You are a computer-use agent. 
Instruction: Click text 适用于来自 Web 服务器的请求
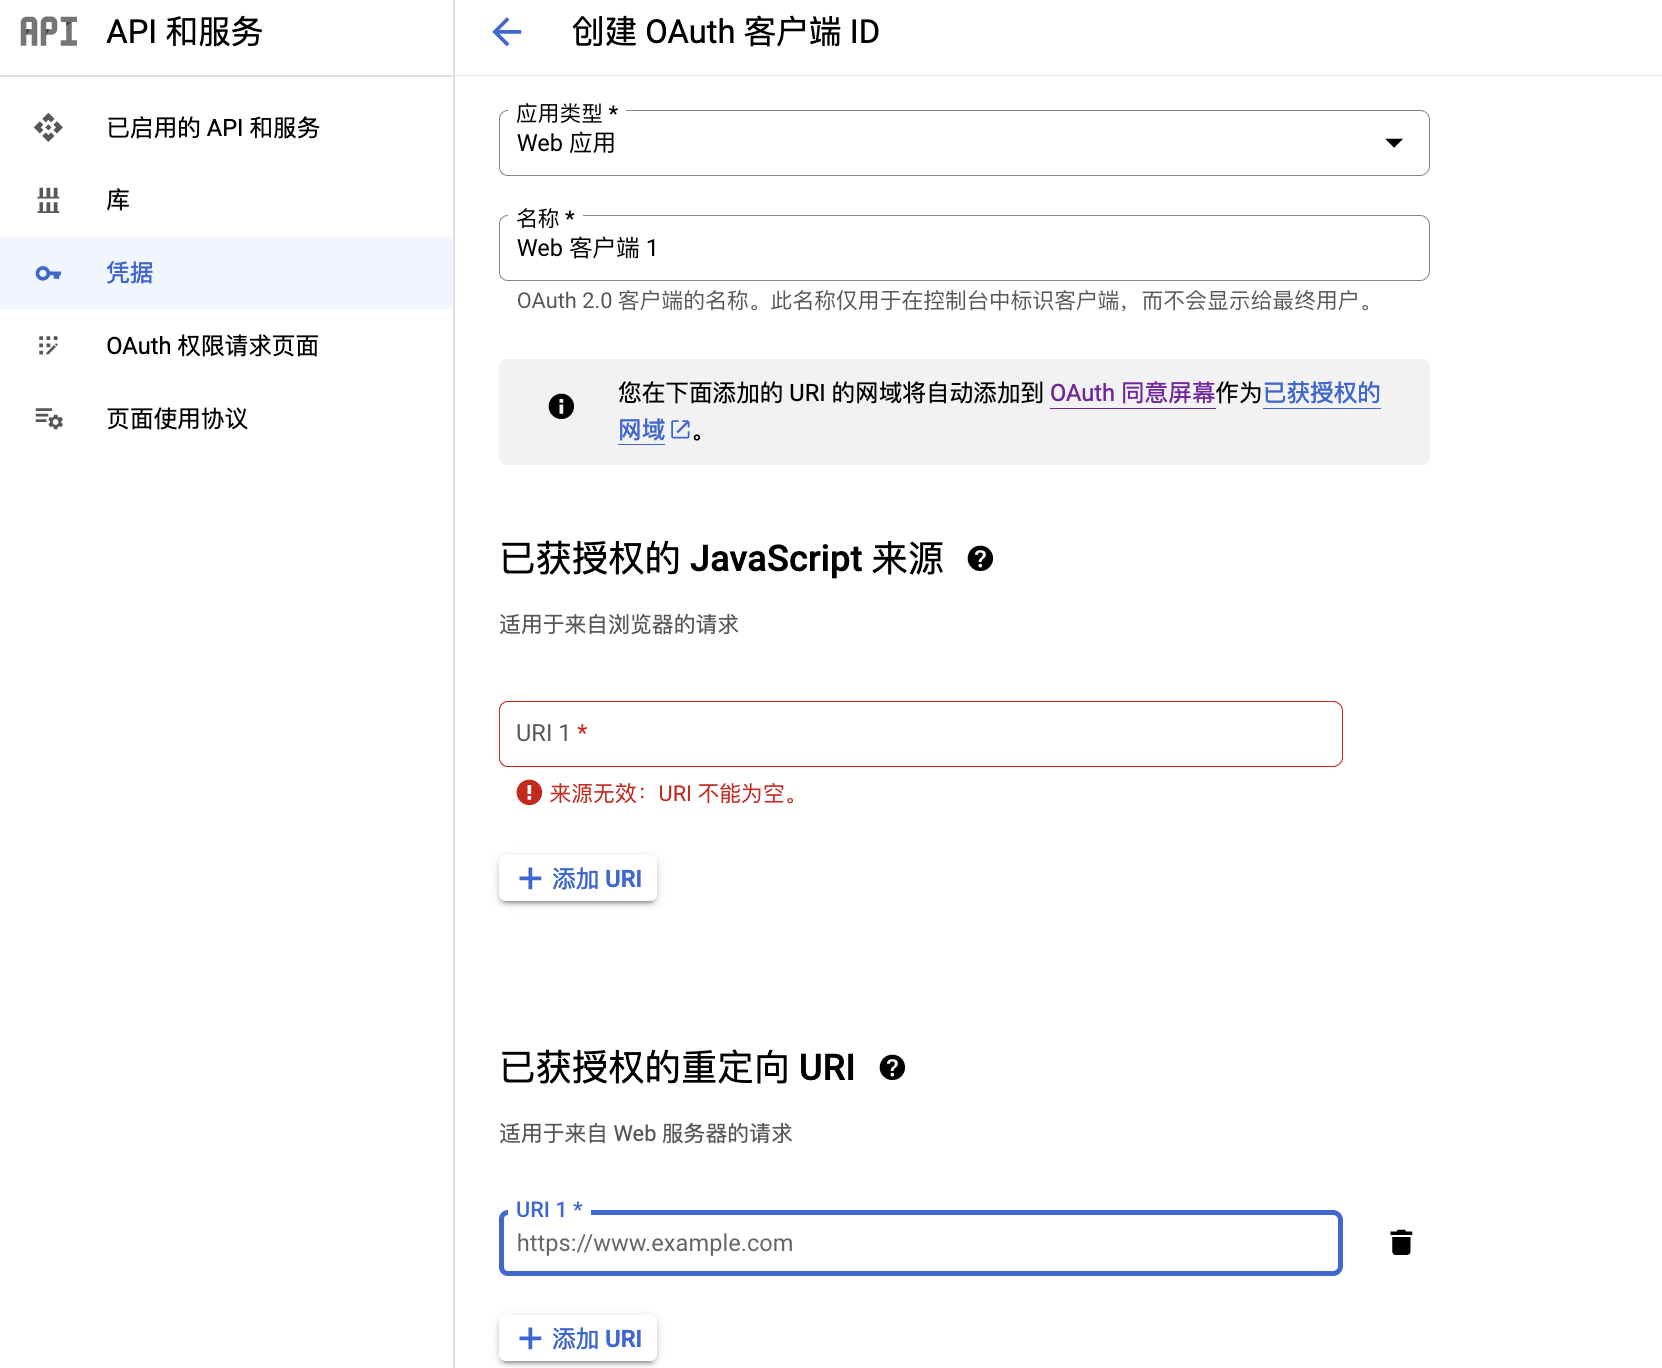[x=645, y=1134]
